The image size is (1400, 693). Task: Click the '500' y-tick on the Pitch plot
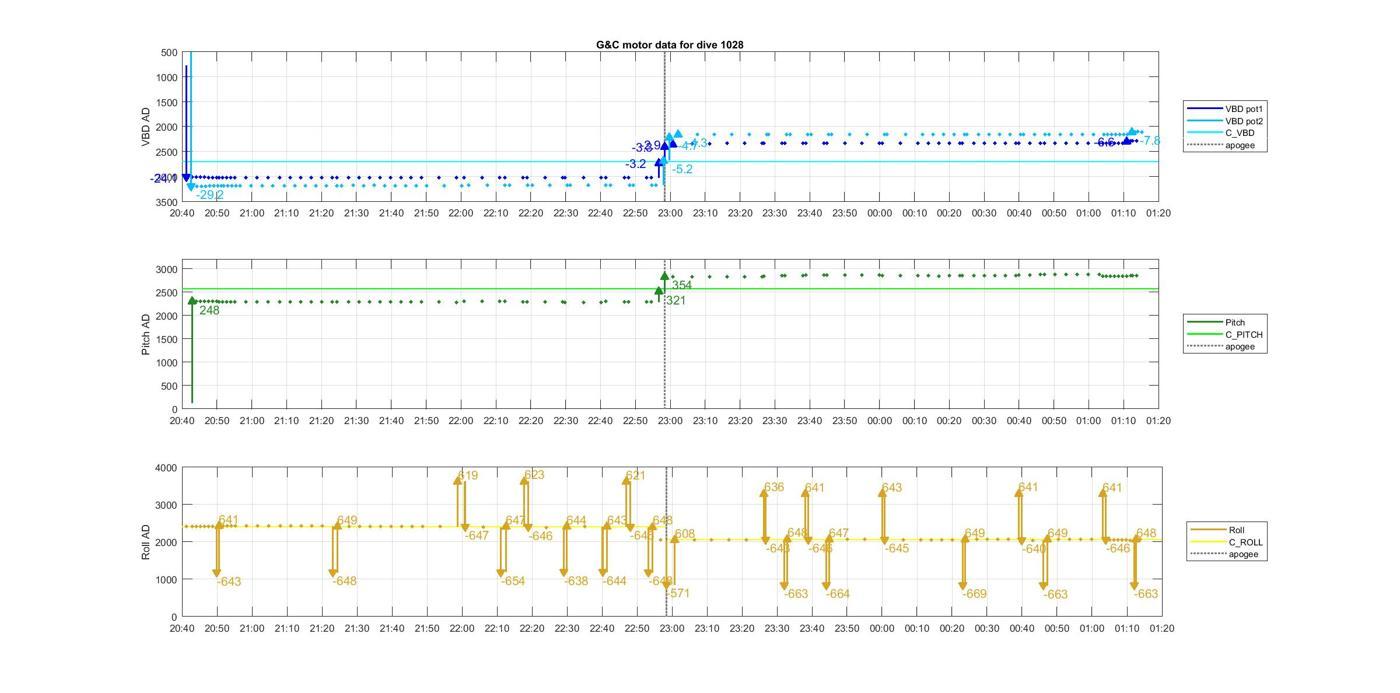pyautogui.click(x=169, y=387)
